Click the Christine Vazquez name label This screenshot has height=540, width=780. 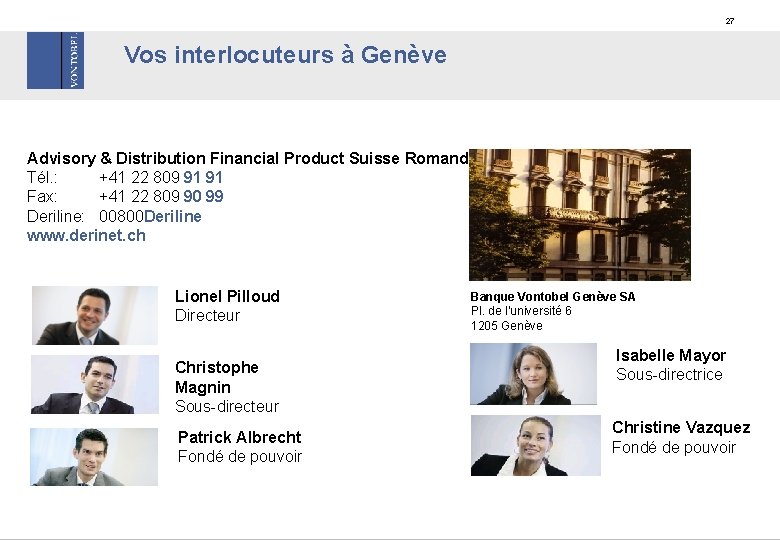click(x=682, y=427)
